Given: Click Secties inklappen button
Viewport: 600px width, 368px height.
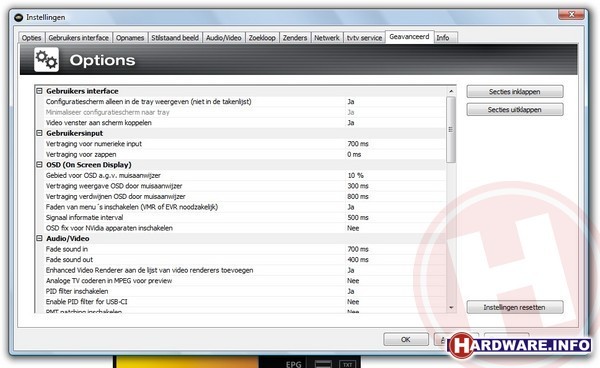Looking at the screenshot, I should [515, 92].
